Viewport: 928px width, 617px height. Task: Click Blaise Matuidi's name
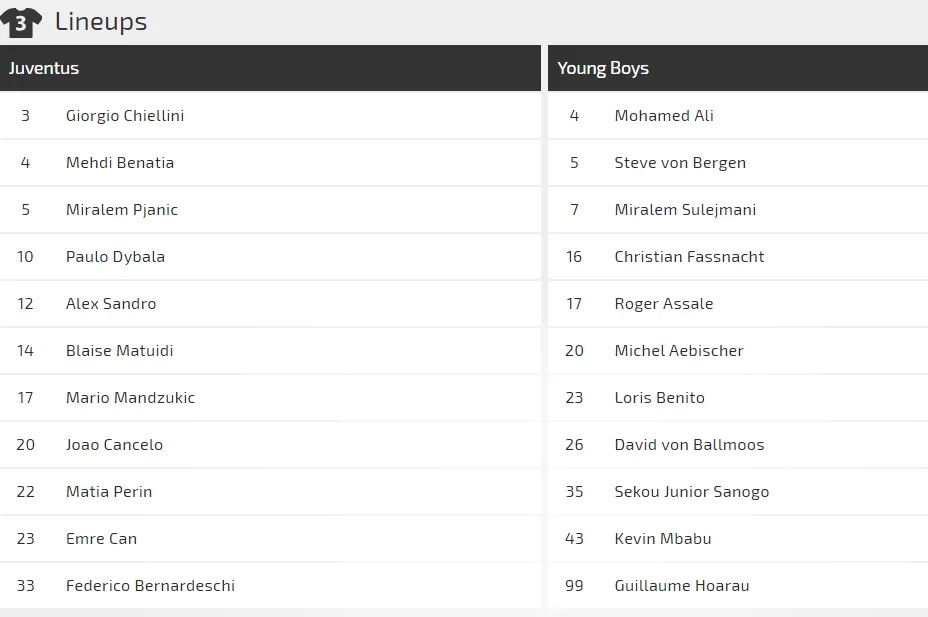(119, 350)
